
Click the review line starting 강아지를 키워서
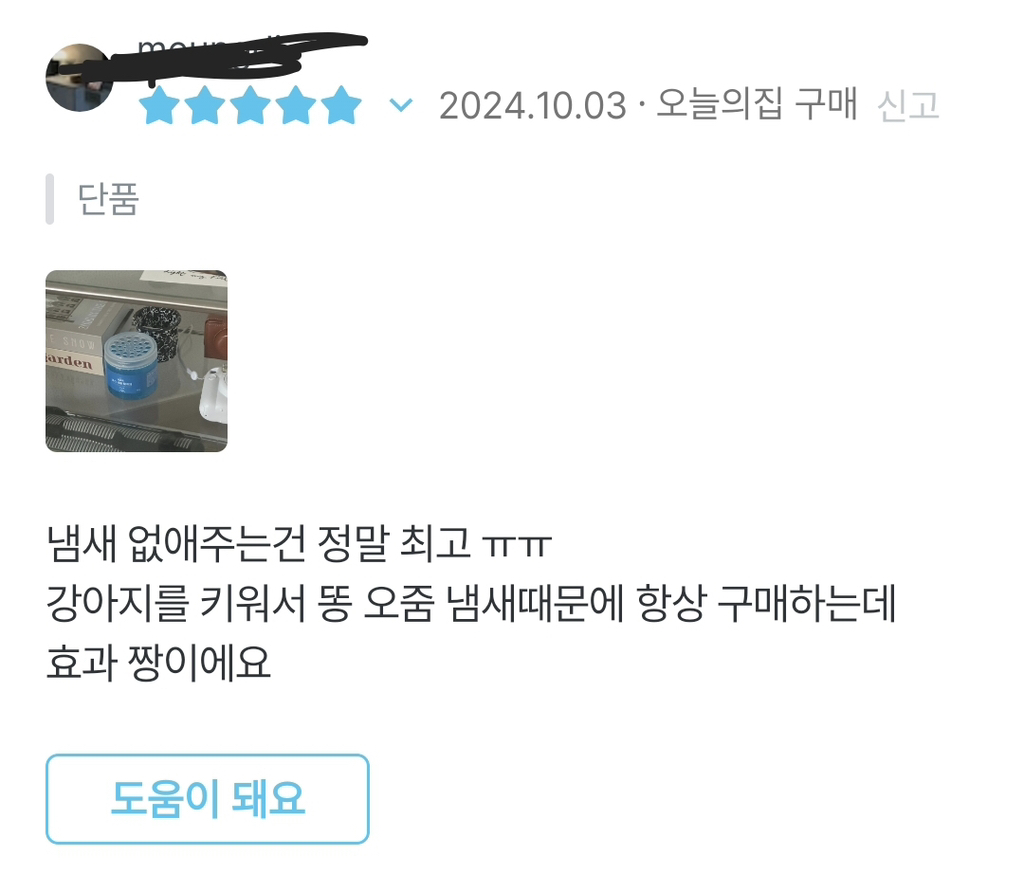coord(471,603)
